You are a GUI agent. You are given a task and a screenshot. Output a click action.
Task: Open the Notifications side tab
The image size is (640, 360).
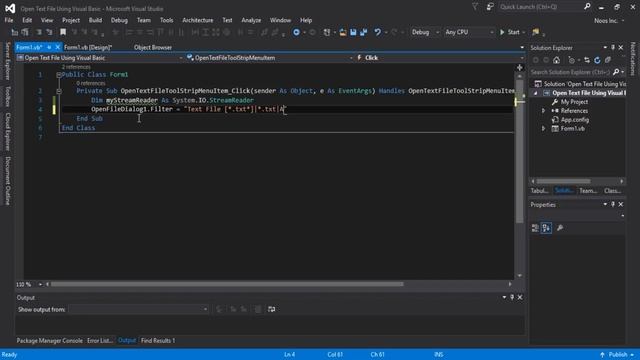633,58
